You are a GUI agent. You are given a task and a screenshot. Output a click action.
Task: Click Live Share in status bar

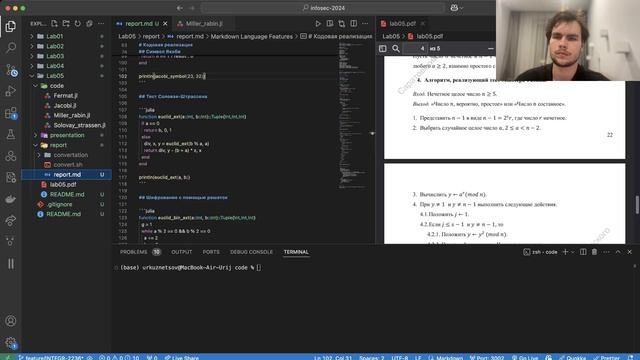[x=182, y=358]
